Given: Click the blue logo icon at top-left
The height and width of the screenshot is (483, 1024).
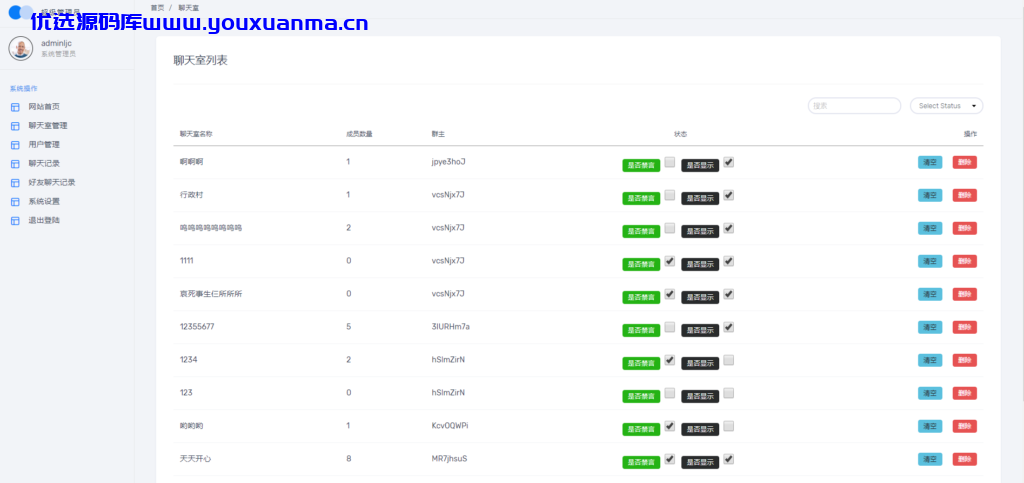Looking at the screenshot, I should (x=20, y=12).
